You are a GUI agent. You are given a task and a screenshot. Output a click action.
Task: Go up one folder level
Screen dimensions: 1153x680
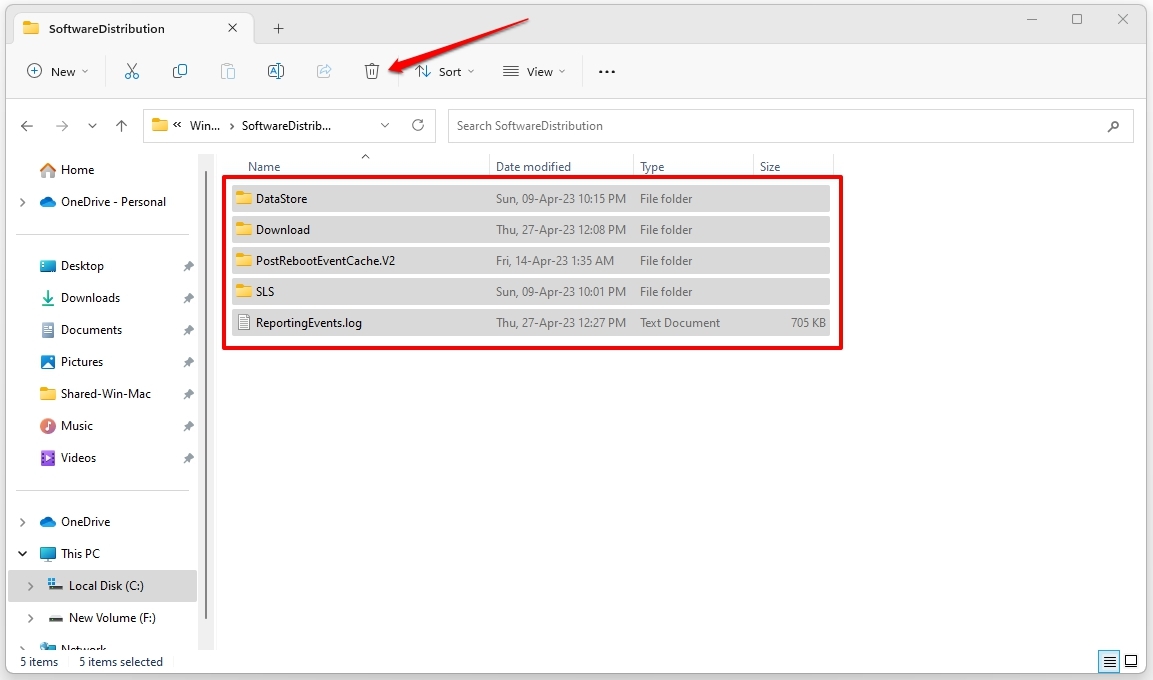[121, 126]
